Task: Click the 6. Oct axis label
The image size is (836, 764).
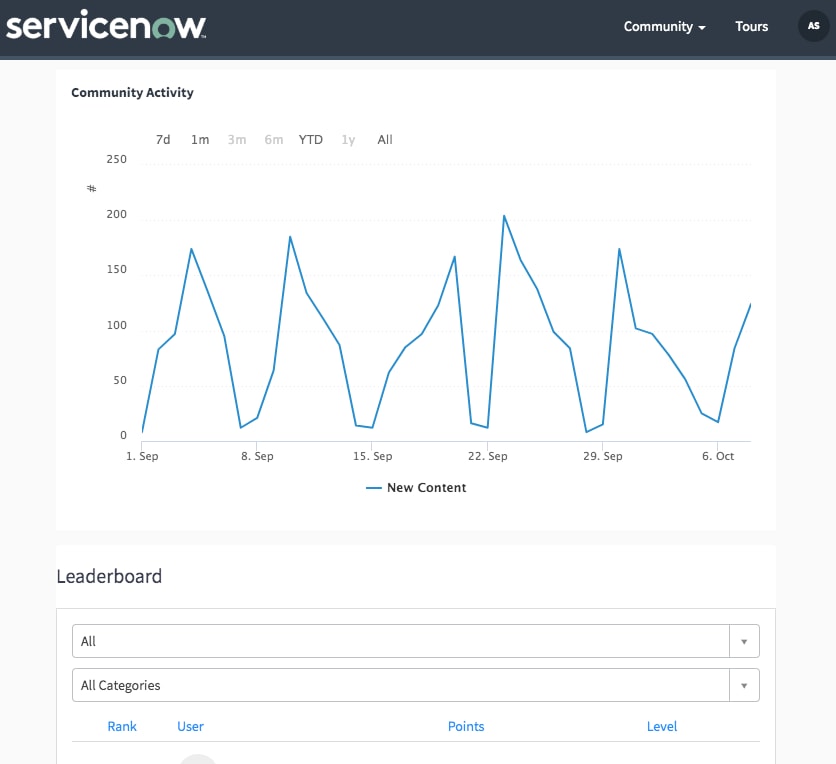Action: pos(718,456)
